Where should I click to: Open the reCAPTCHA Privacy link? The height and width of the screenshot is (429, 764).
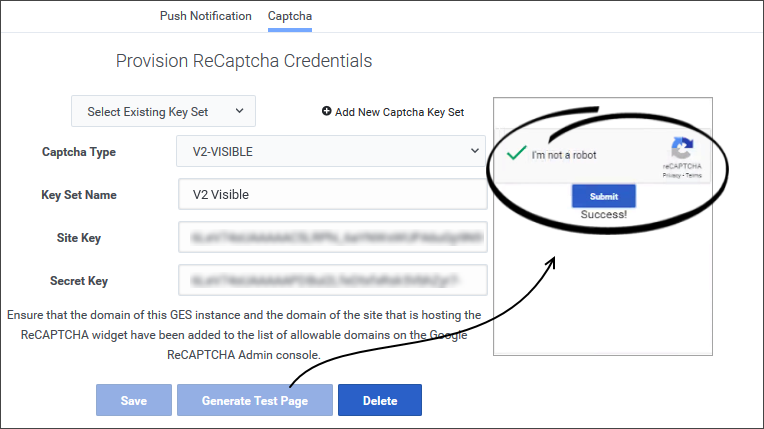click(x=671, y=175)
